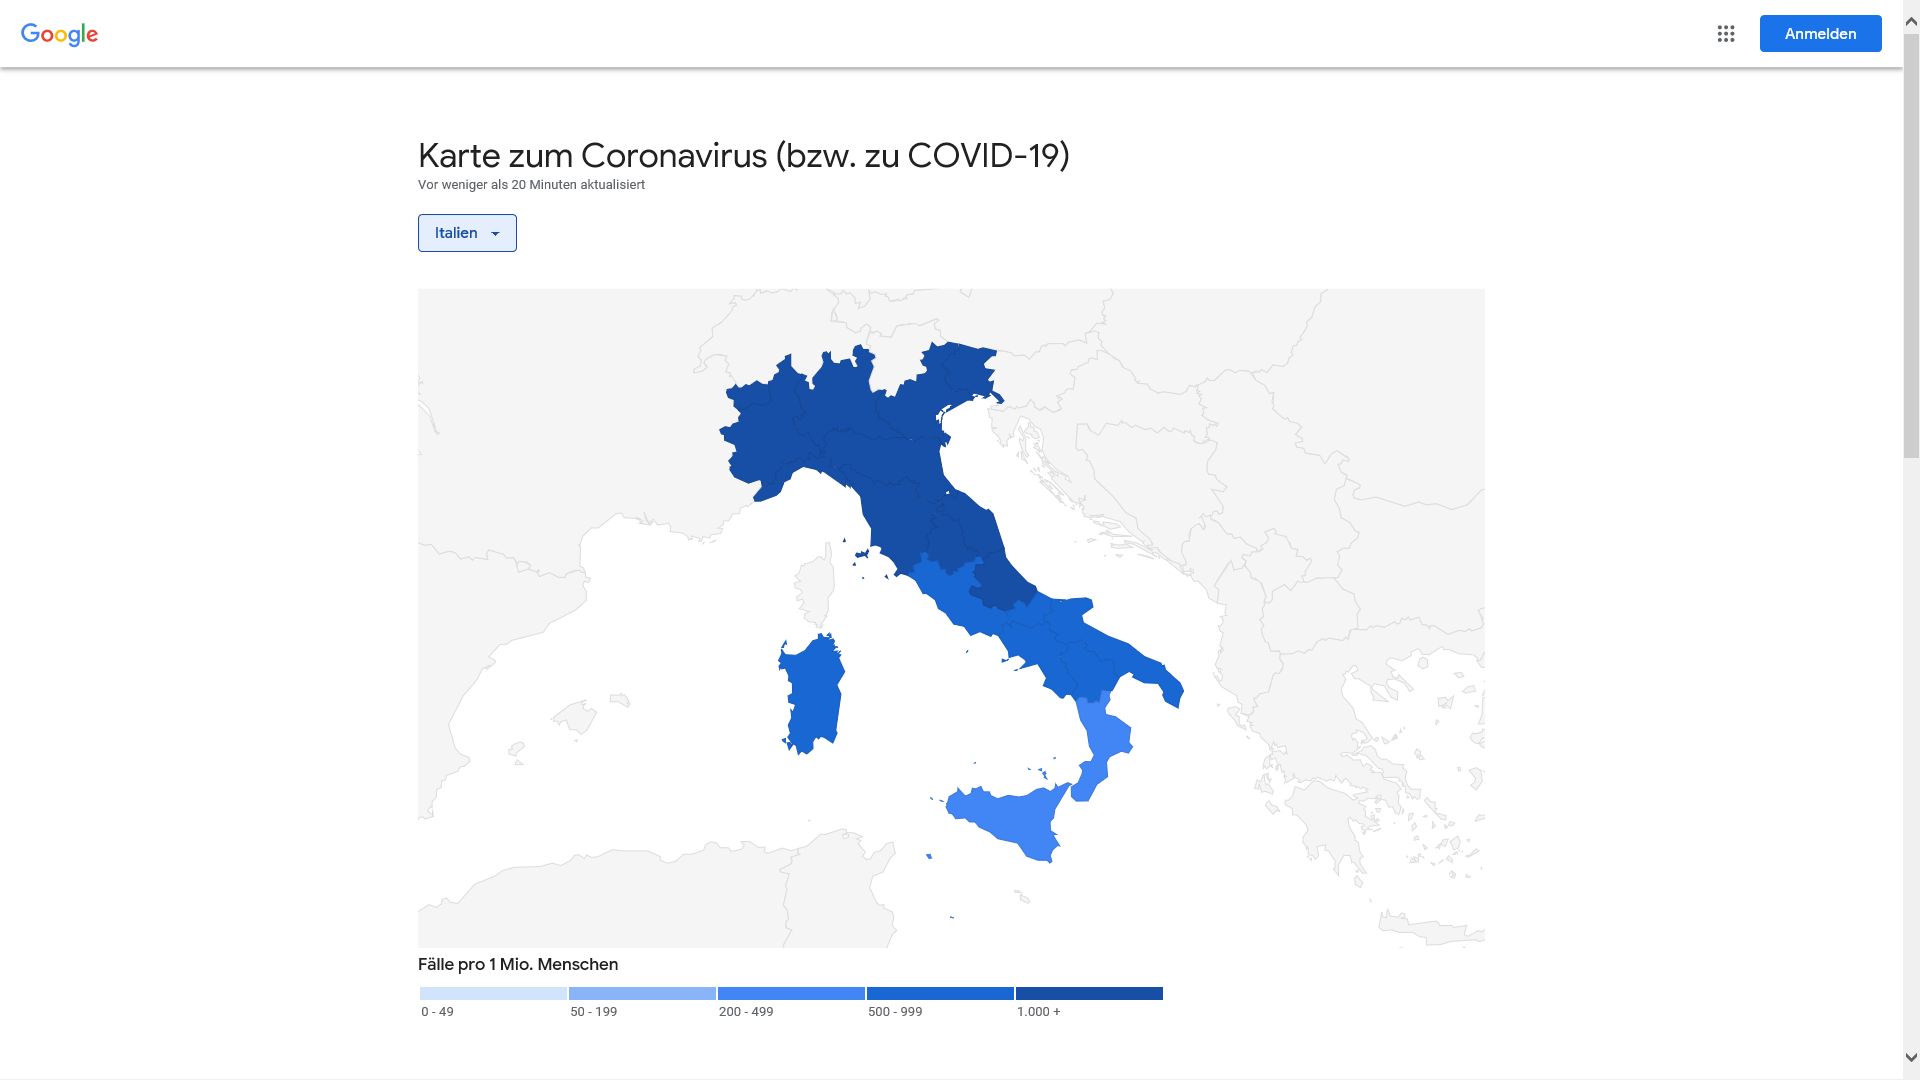Open the Google apps grid icon
This screenshot has height=1080, width=1920.
[x=1726, y=34]
